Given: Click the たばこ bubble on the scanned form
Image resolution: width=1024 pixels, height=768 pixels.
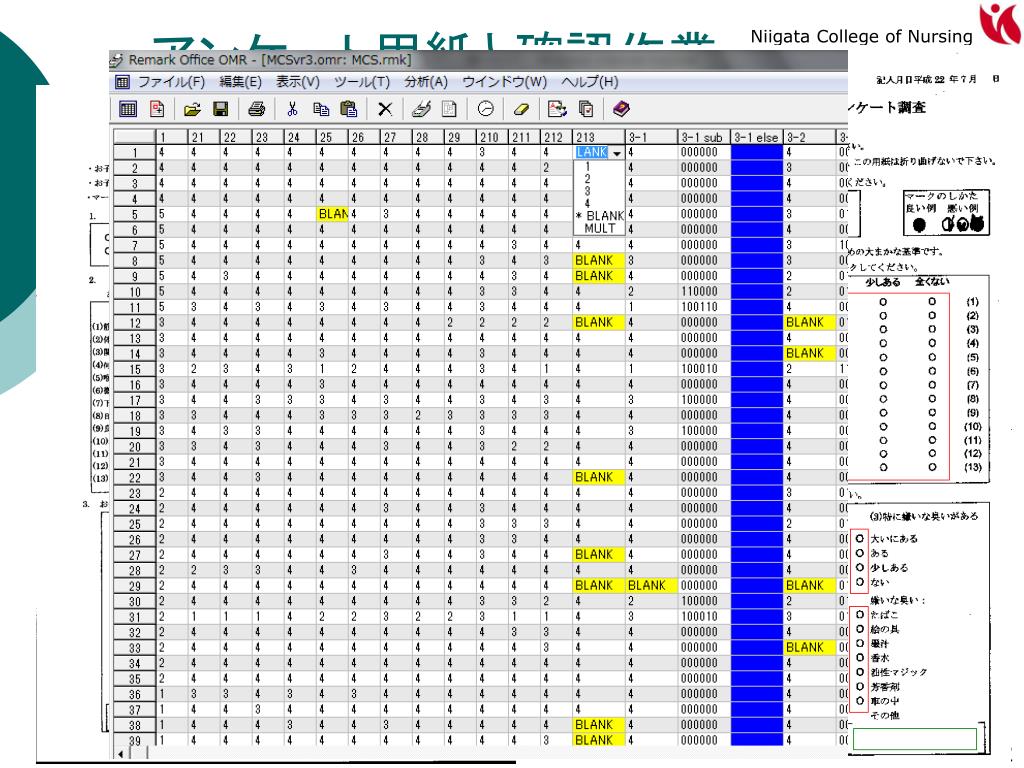Looking at the screenshot, I should pos(859,615).
